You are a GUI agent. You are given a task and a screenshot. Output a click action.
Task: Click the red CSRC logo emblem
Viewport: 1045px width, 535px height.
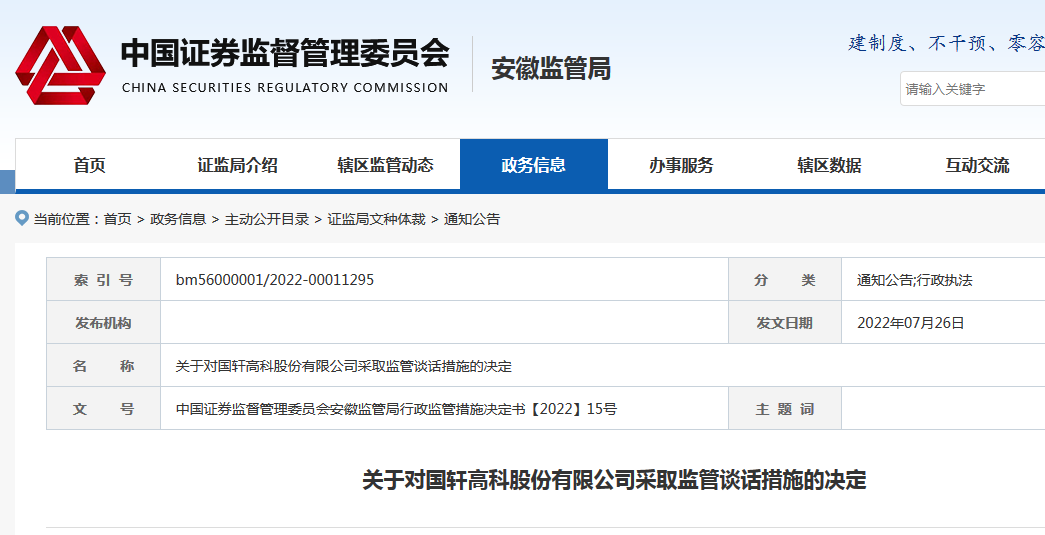pyautogui.click(x=60, y=65)
